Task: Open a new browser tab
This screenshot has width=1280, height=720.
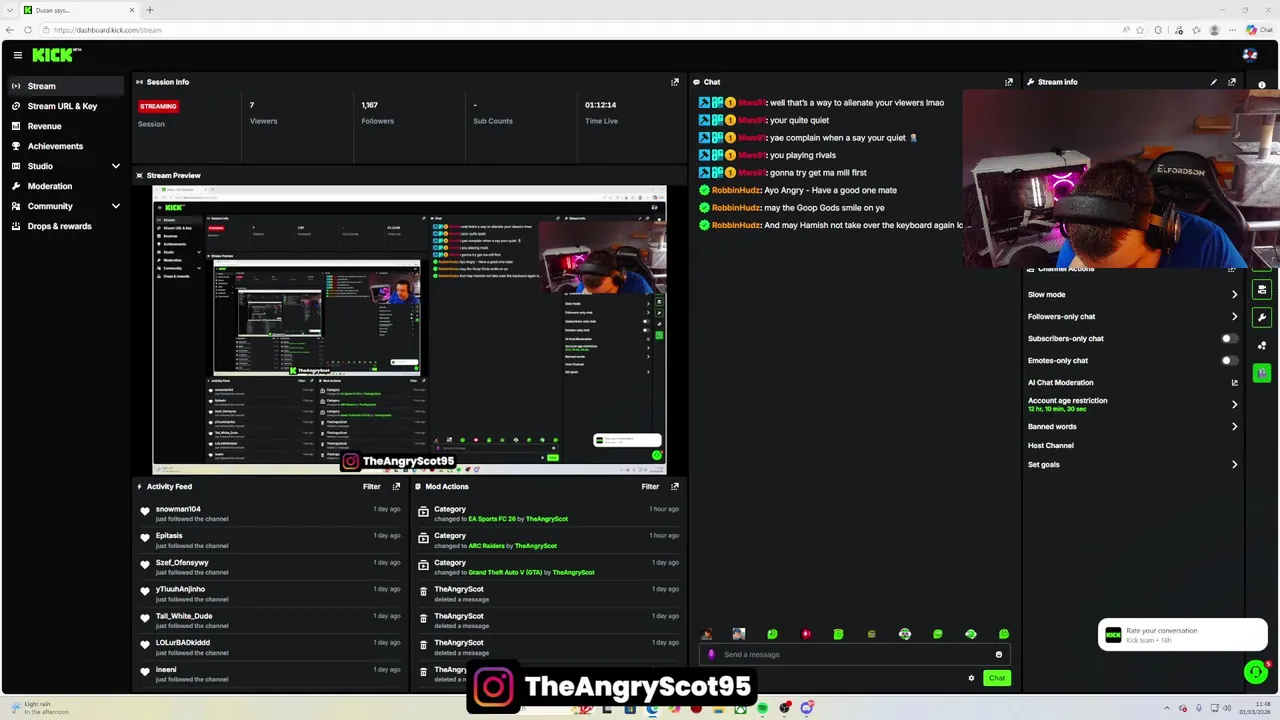Action: point(150,10)
